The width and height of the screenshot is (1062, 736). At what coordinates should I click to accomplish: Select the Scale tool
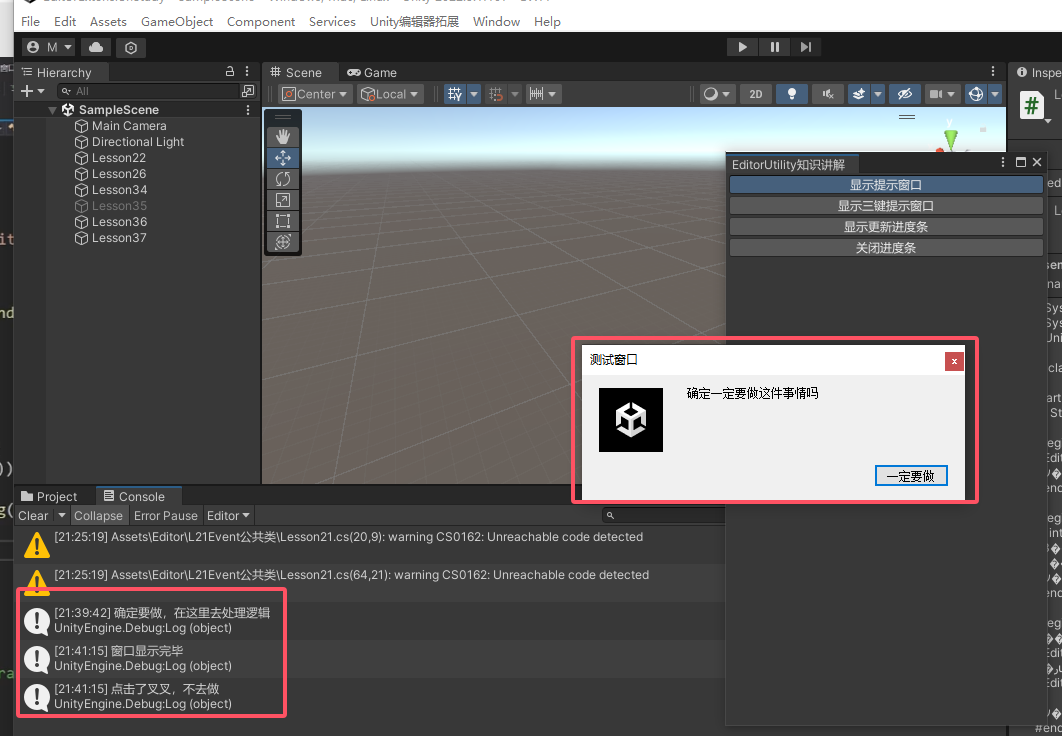(x=283, y=200)
